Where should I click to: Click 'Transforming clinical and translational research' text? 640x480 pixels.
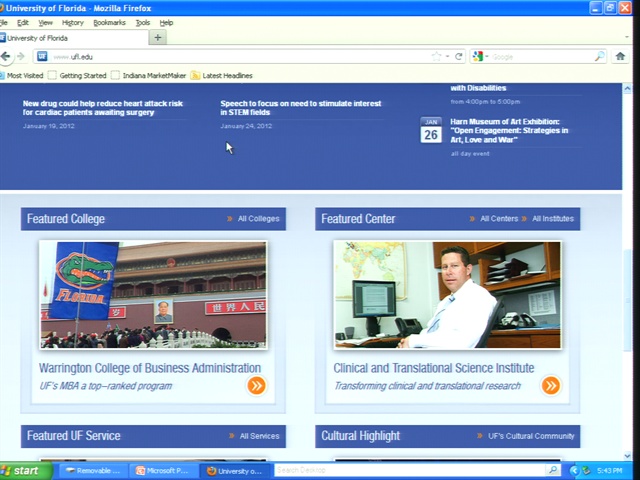(427, 386)
